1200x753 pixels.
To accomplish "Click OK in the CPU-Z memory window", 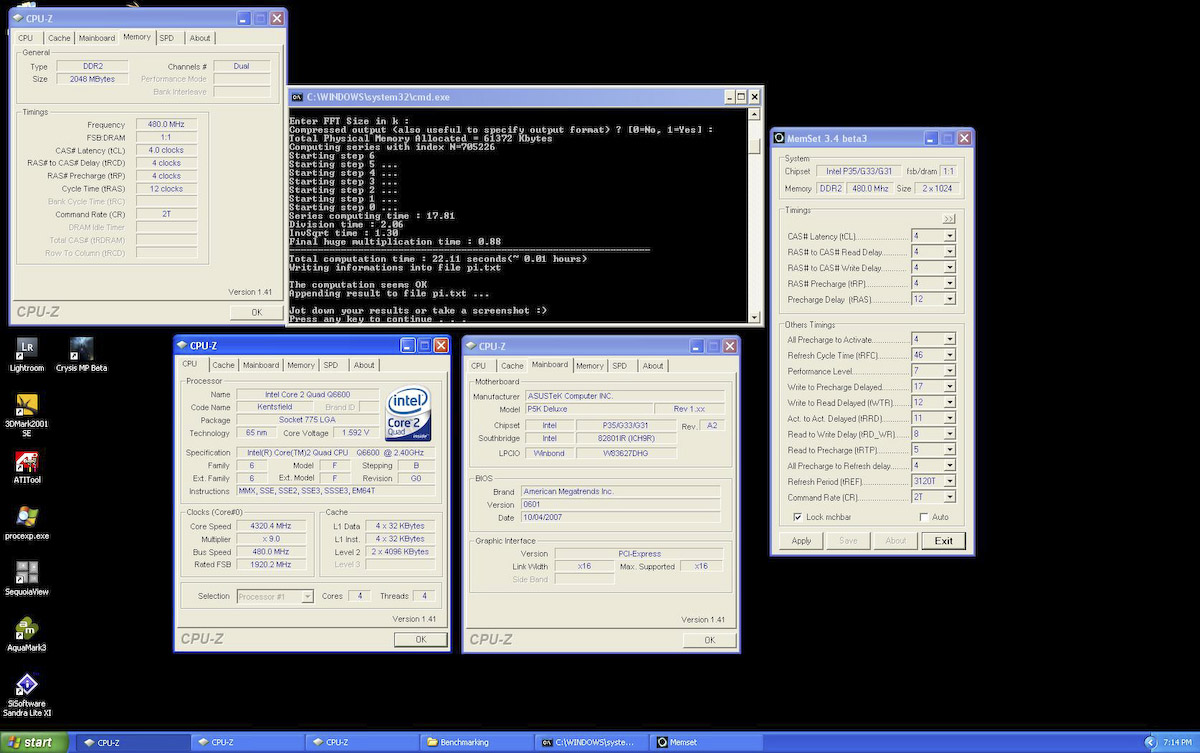I will 256,312.
